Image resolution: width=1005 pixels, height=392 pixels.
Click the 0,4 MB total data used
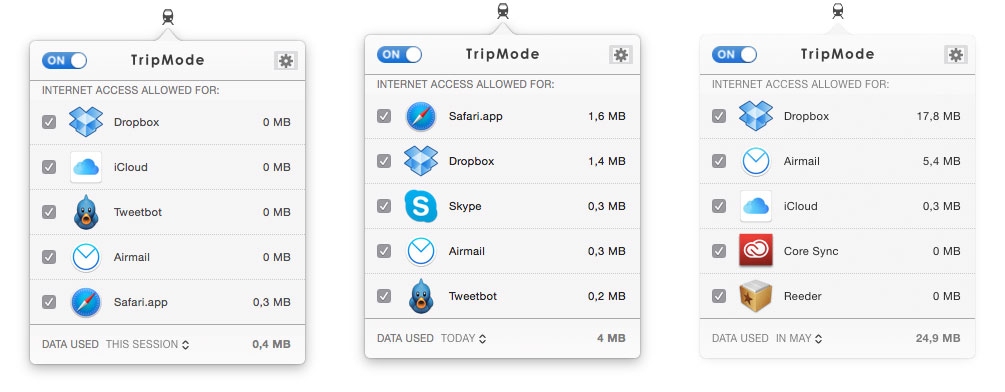coord(271,345)
